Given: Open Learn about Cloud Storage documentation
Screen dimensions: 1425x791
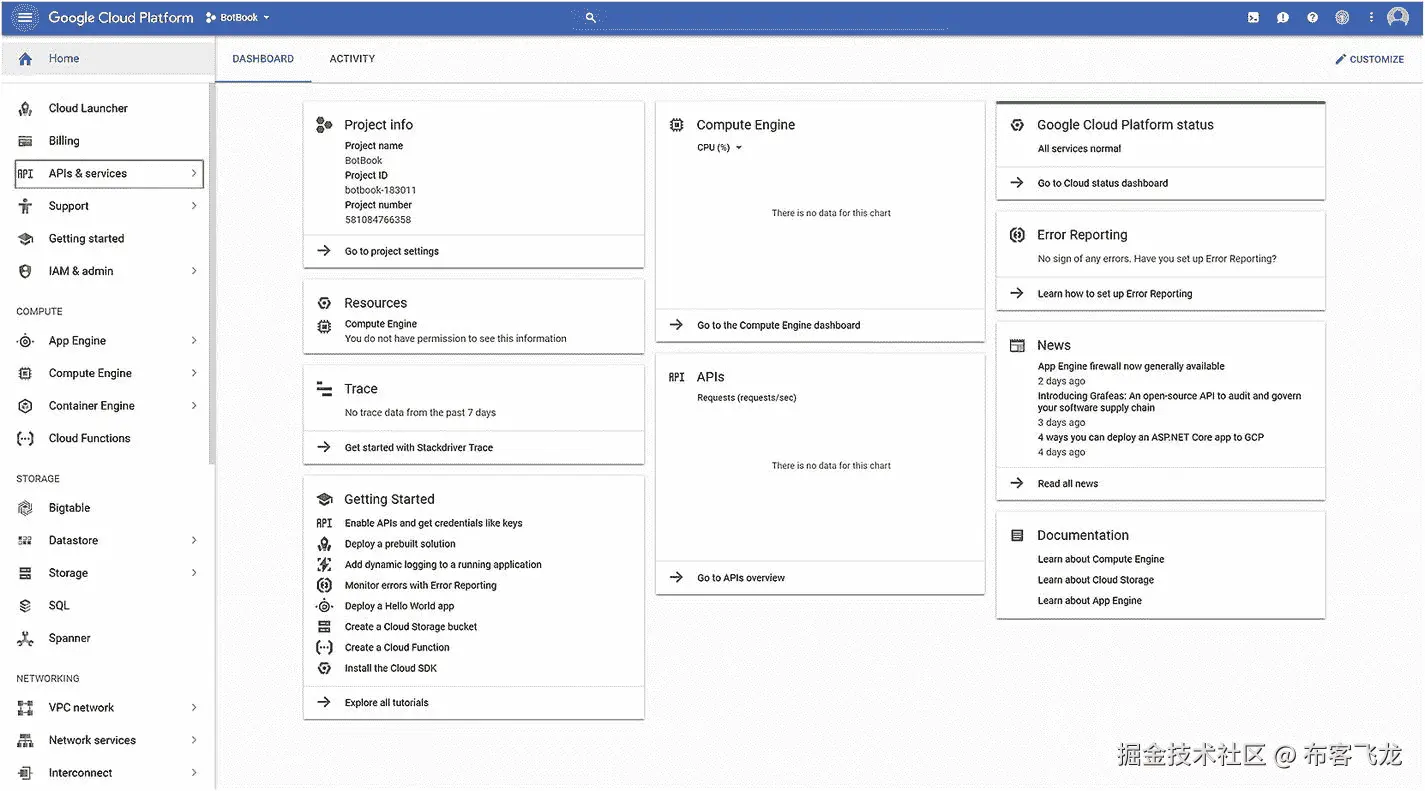Looking at the screenshot, I should 1096,580.
